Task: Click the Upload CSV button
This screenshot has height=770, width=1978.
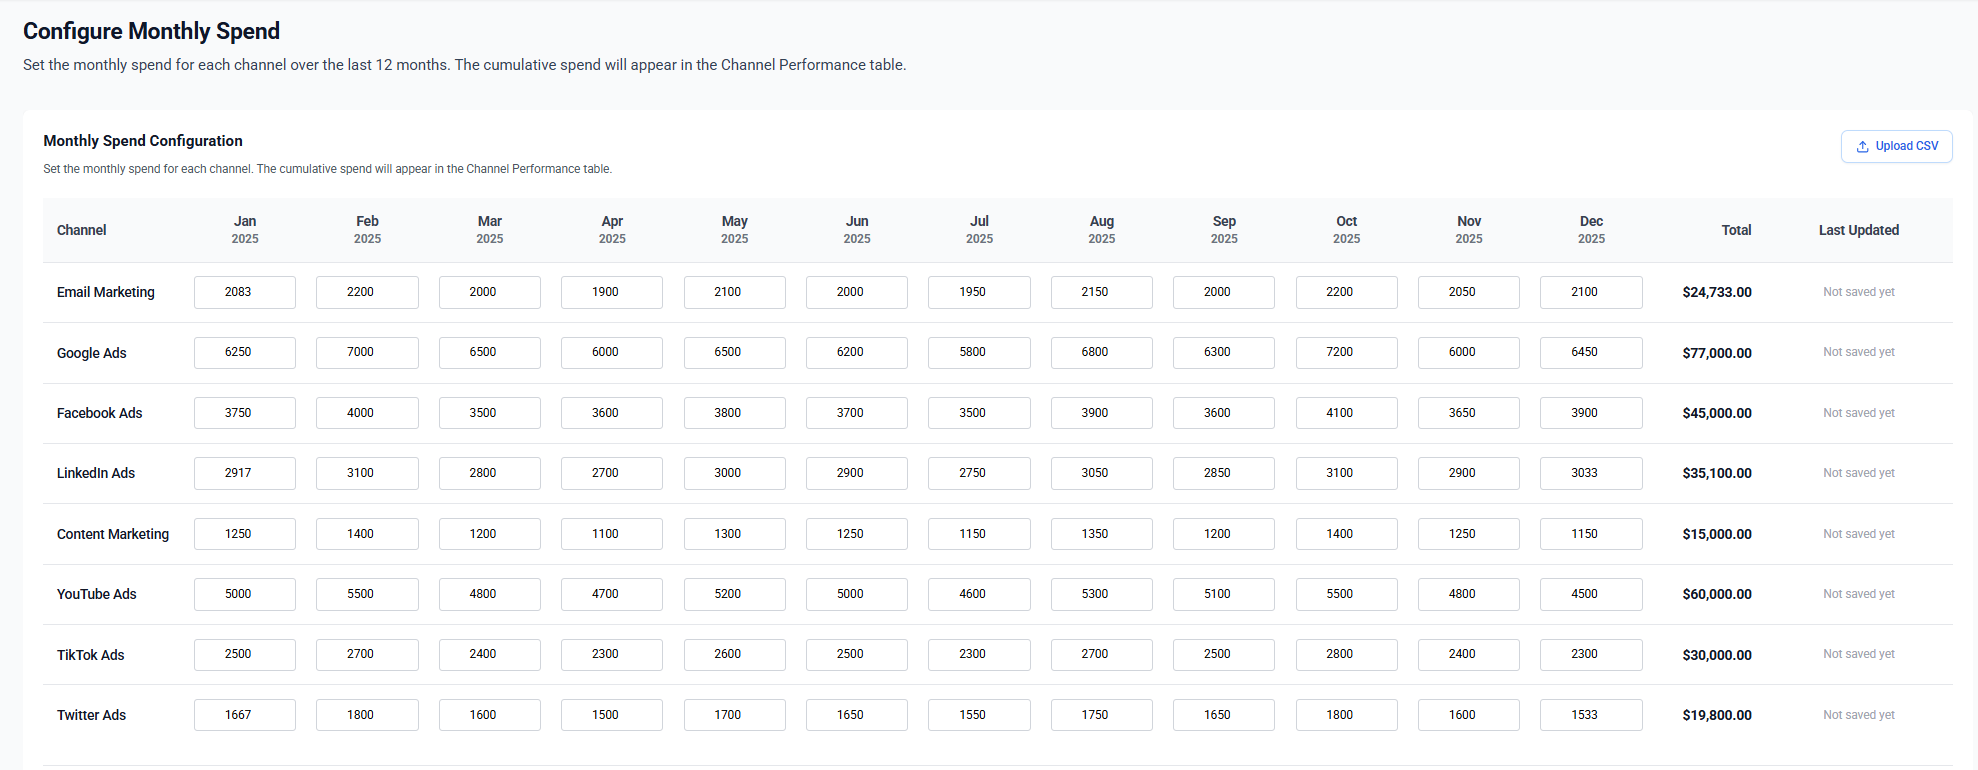Action: (x=1896, y=146)
